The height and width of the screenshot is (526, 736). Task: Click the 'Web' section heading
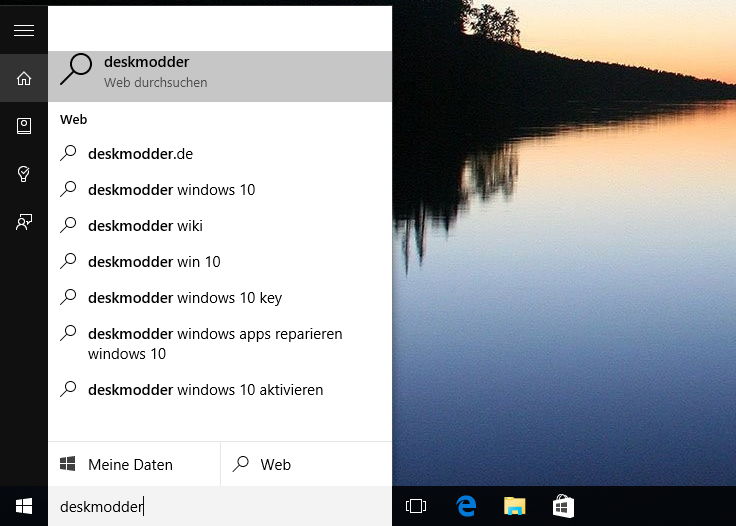pos(74,119)
